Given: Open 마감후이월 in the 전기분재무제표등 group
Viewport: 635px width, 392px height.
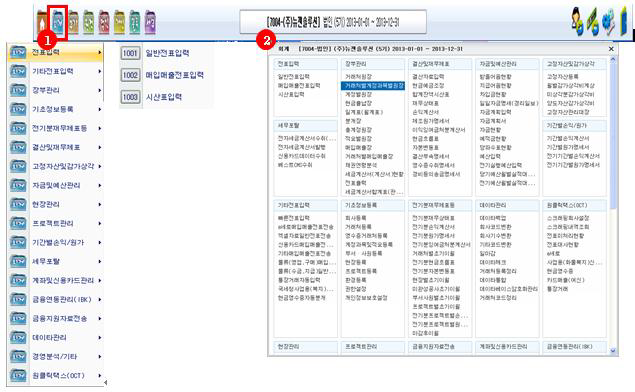Looking at the screenshot, I should [425, 333].
